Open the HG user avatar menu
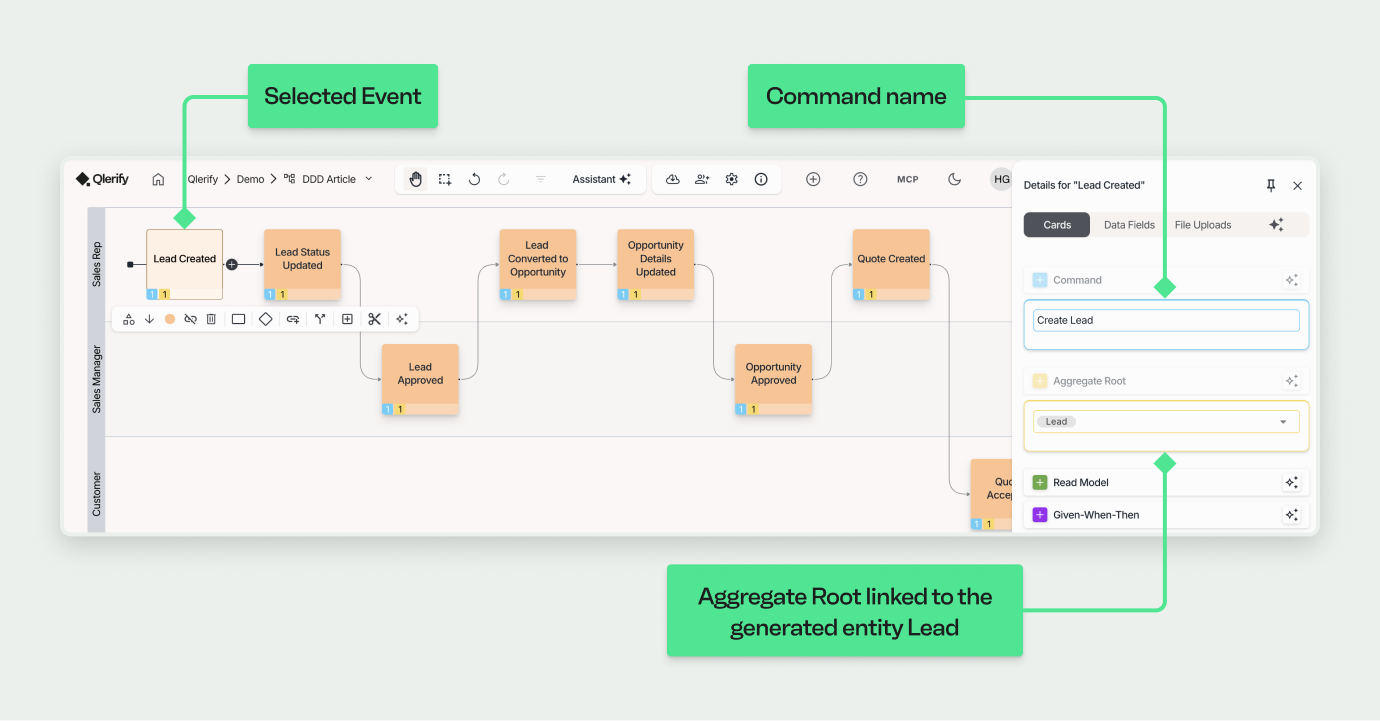Viewport: 1380px width, 721px height. point(1001,179)
